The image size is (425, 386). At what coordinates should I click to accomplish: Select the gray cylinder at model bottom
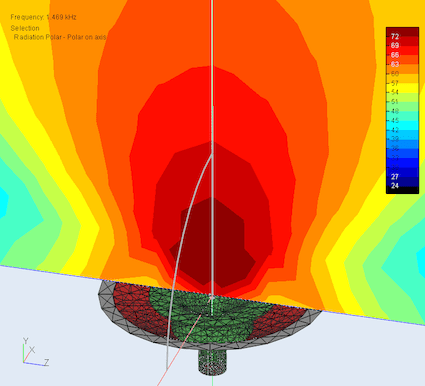click(212, 362)
